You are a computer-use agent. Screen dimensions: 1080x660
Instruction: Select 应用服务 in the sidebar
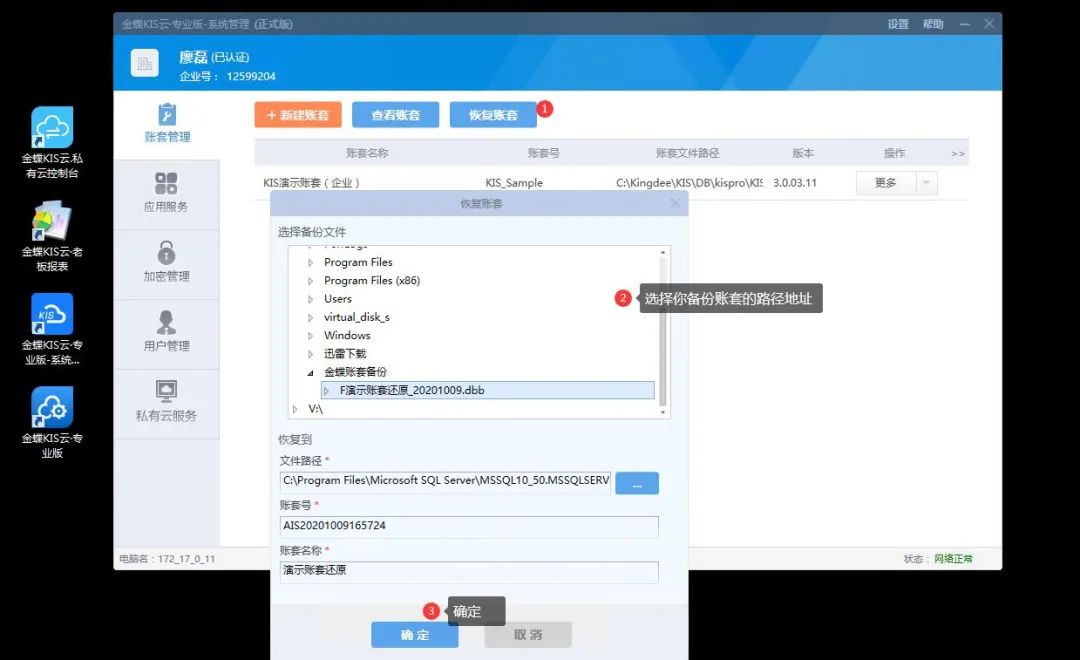[x=167, y=194]
